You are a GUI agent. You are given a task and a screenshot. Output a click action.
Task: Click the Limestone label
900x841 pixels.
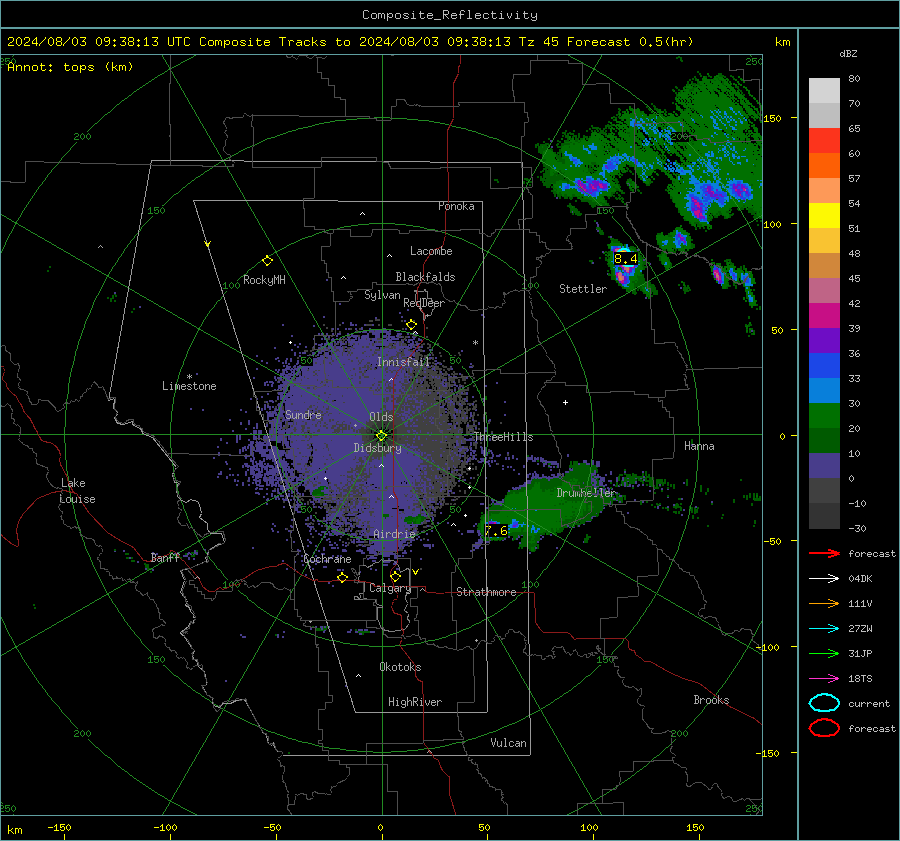click(x=189, y=386)
